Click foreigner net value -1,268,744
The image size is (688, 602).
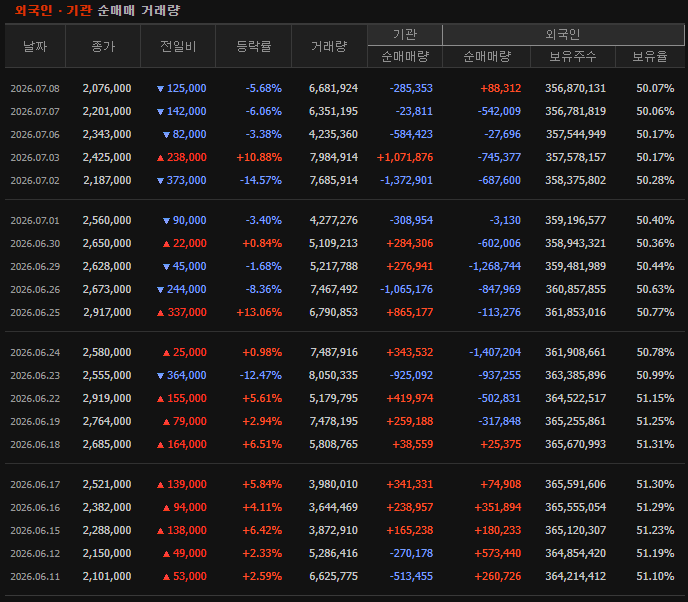(x=495, y=266)
